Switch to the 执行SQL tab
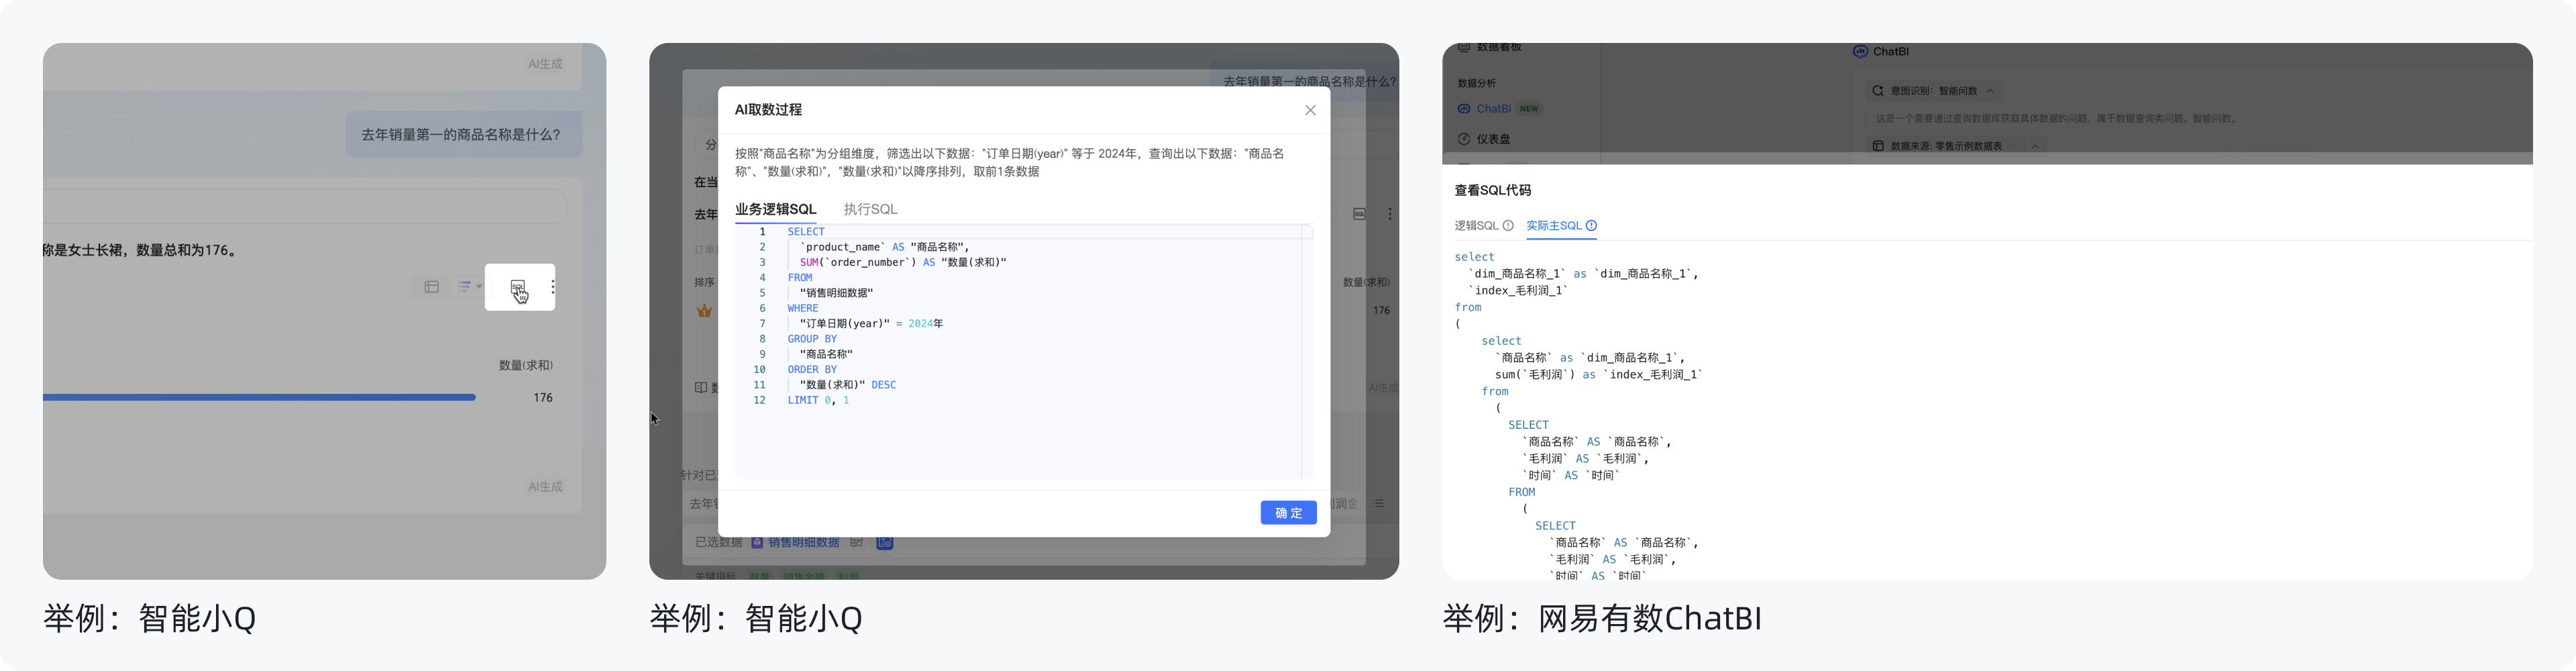 click(870, 208)
